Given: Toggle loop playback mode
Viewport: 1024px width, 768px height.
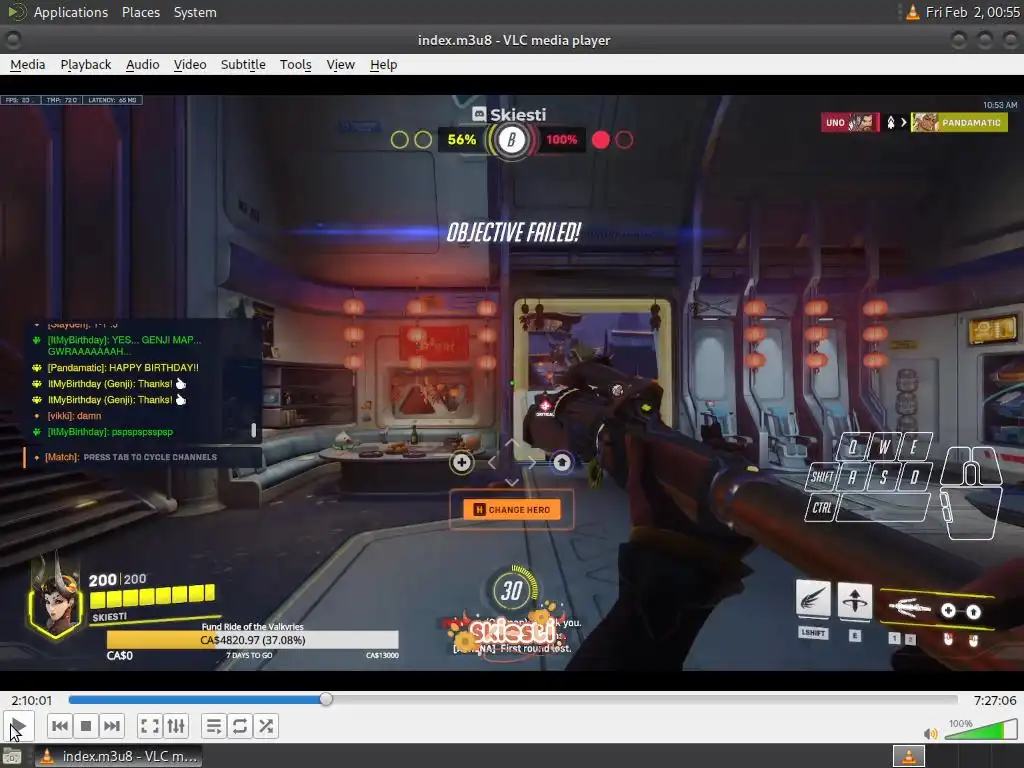Looking at the screenshot, I should pos(240,726).
